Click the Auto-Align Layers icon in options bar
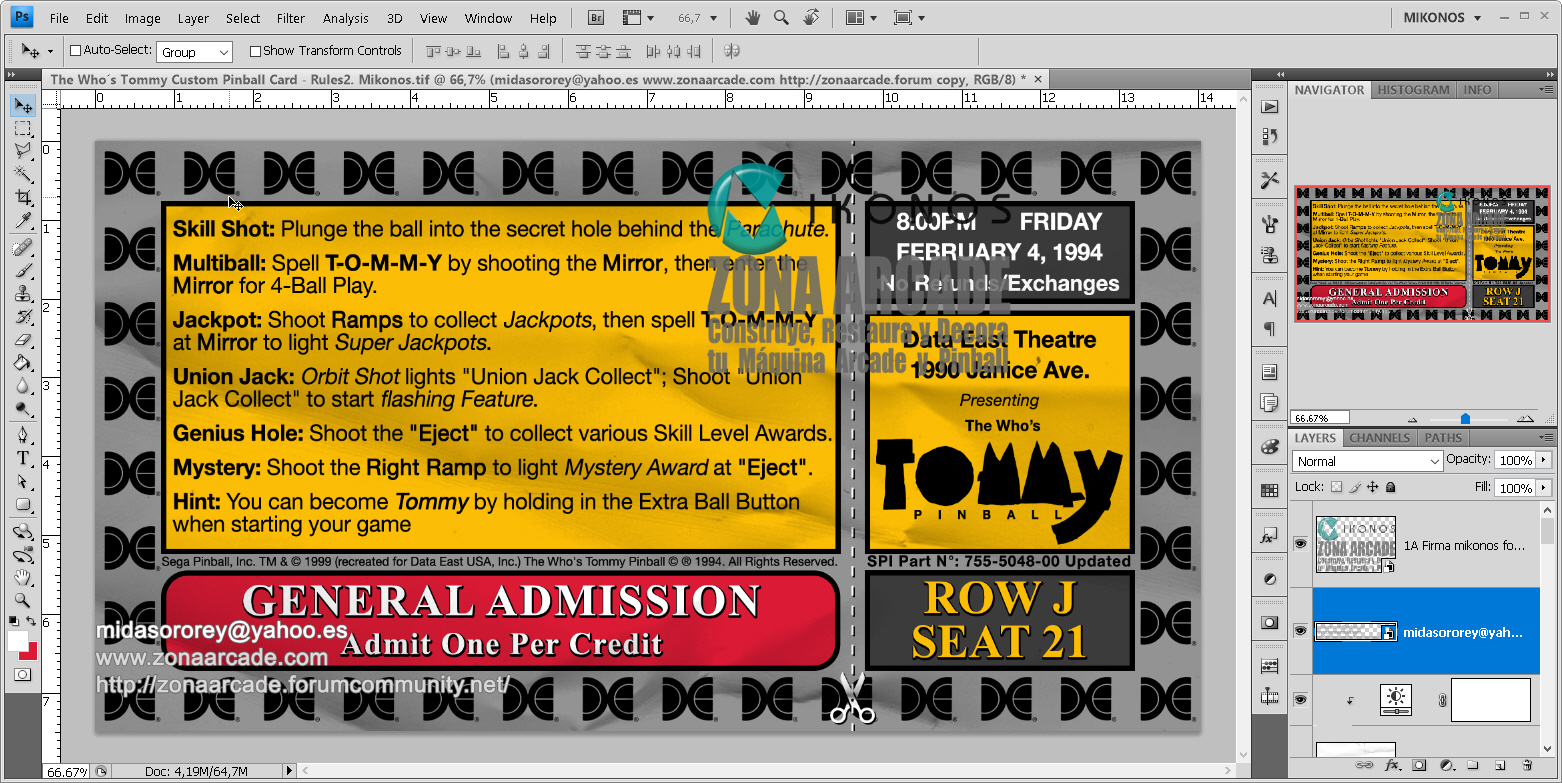Viewport: 1562px width, 783px height. (x=732, y=51)
